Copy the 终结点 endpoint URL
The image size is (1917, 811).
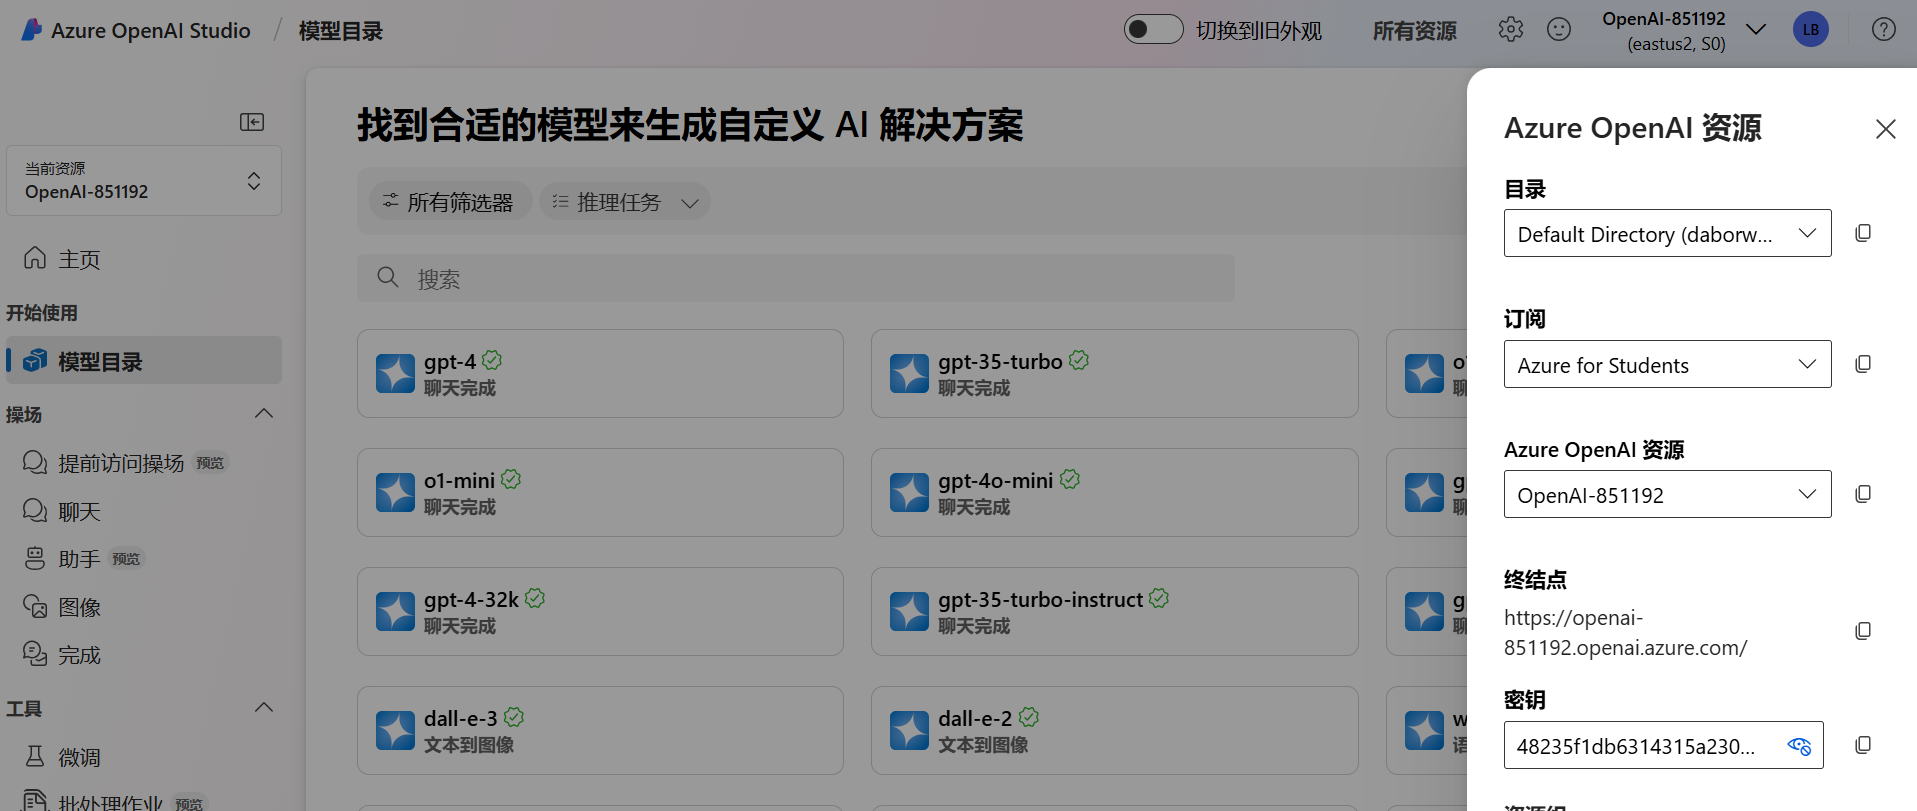1863,631
